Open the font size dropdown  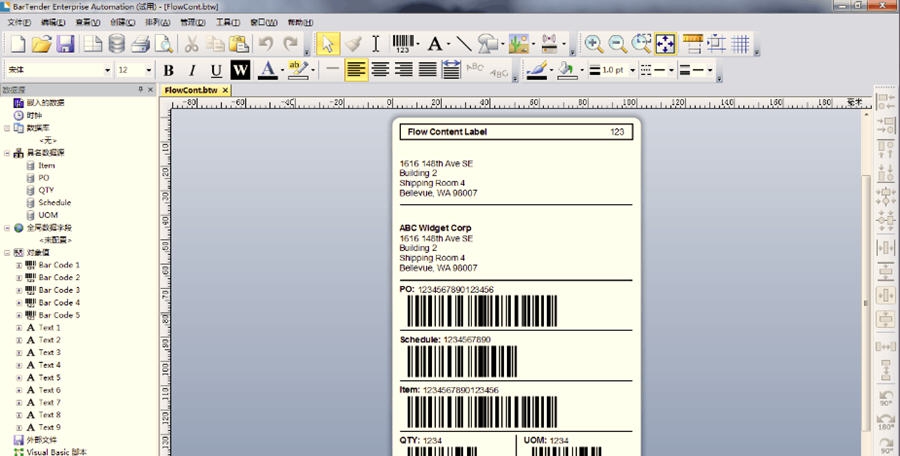tap(149, 70)
